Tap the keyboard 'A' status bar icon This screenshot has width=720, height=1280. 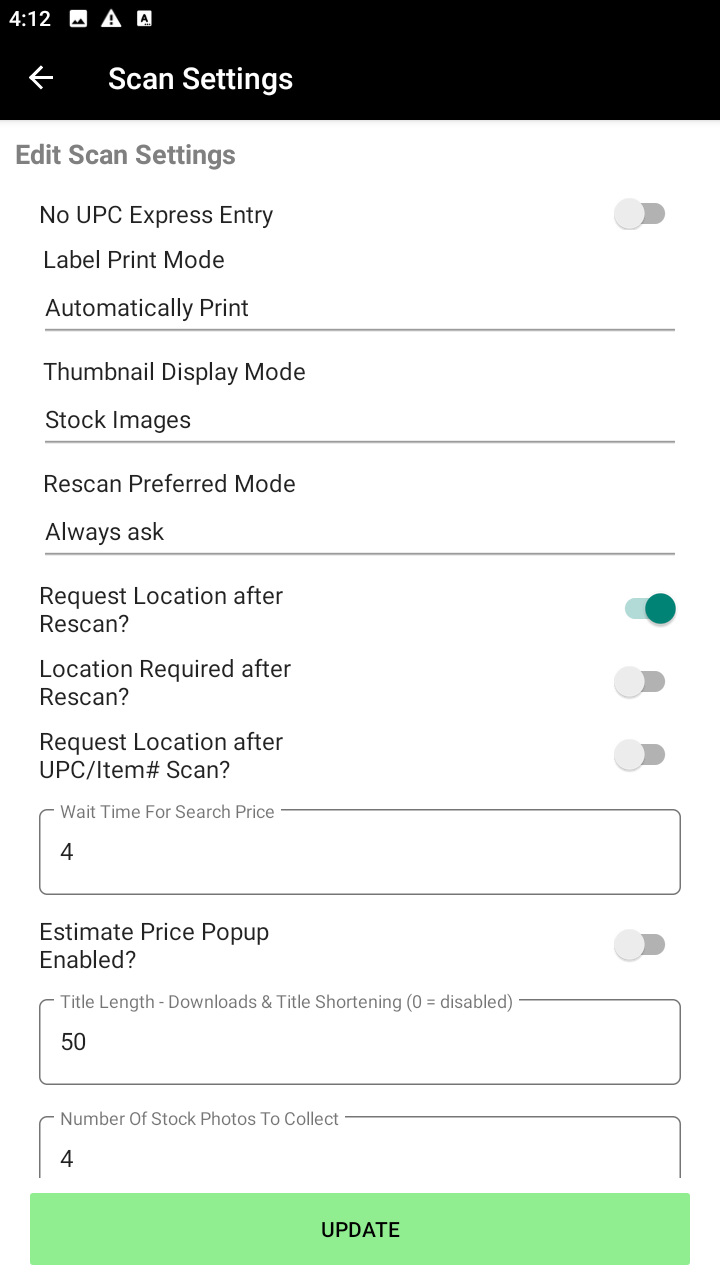144,19
